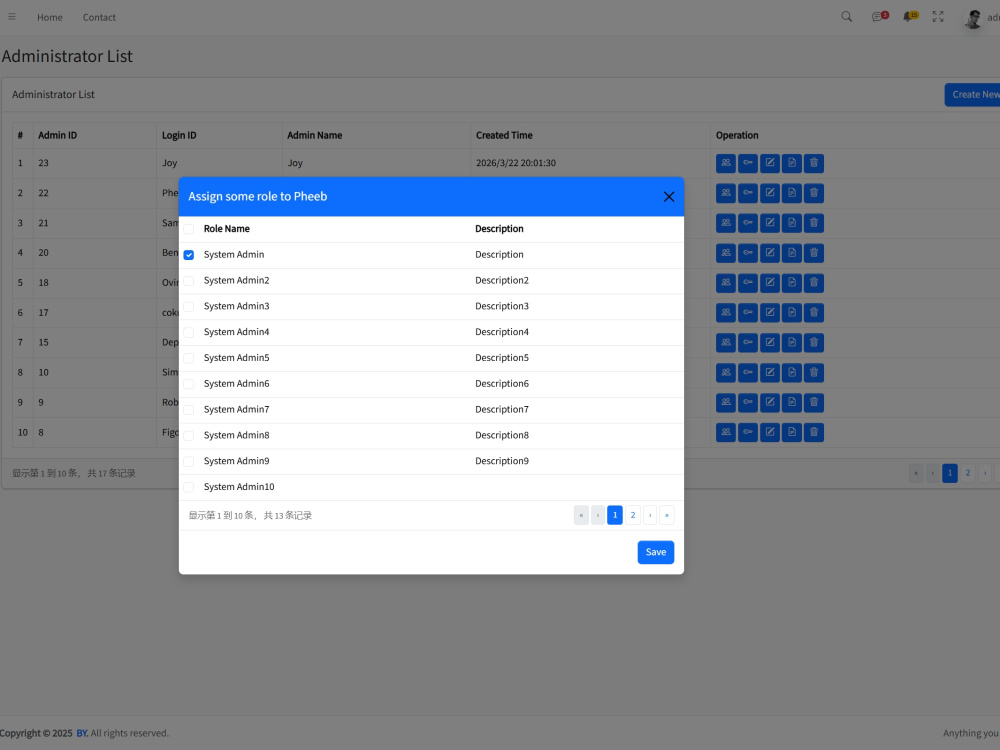Delete Admin ID 22 with trash icon
The image size is (1000, 750).
tap(814, 193)
